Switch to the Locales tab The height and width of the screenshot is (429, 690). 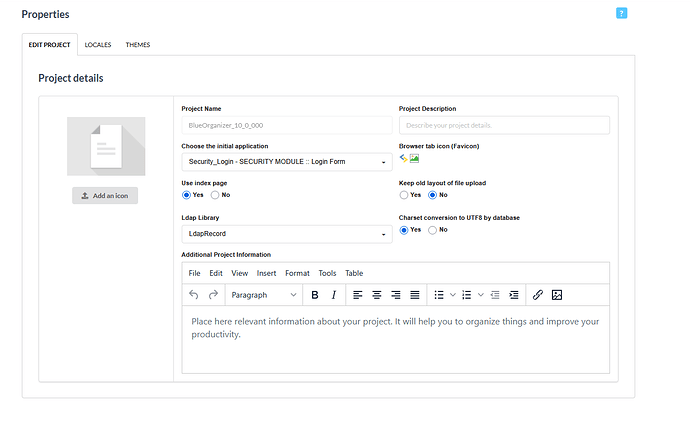pos(98,45)
